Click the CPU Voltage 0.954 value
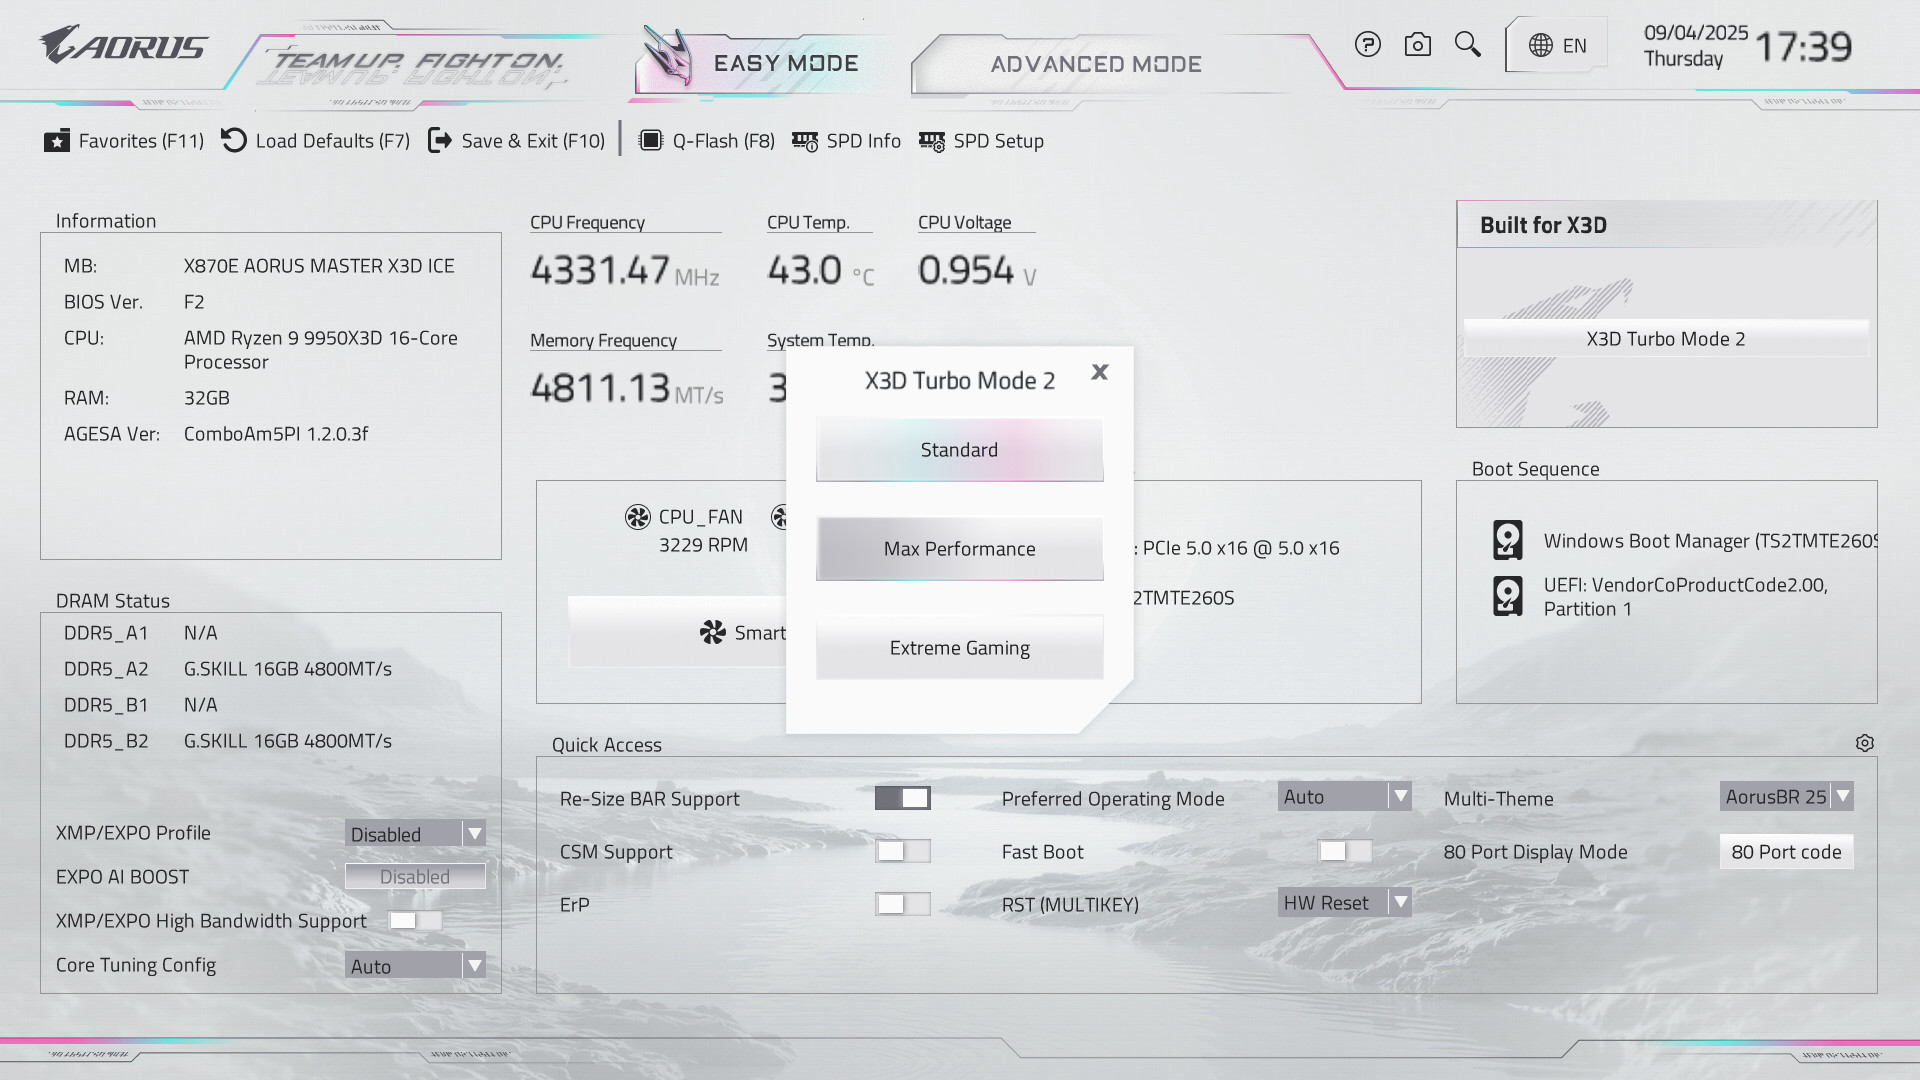 (x=966, y=270)
